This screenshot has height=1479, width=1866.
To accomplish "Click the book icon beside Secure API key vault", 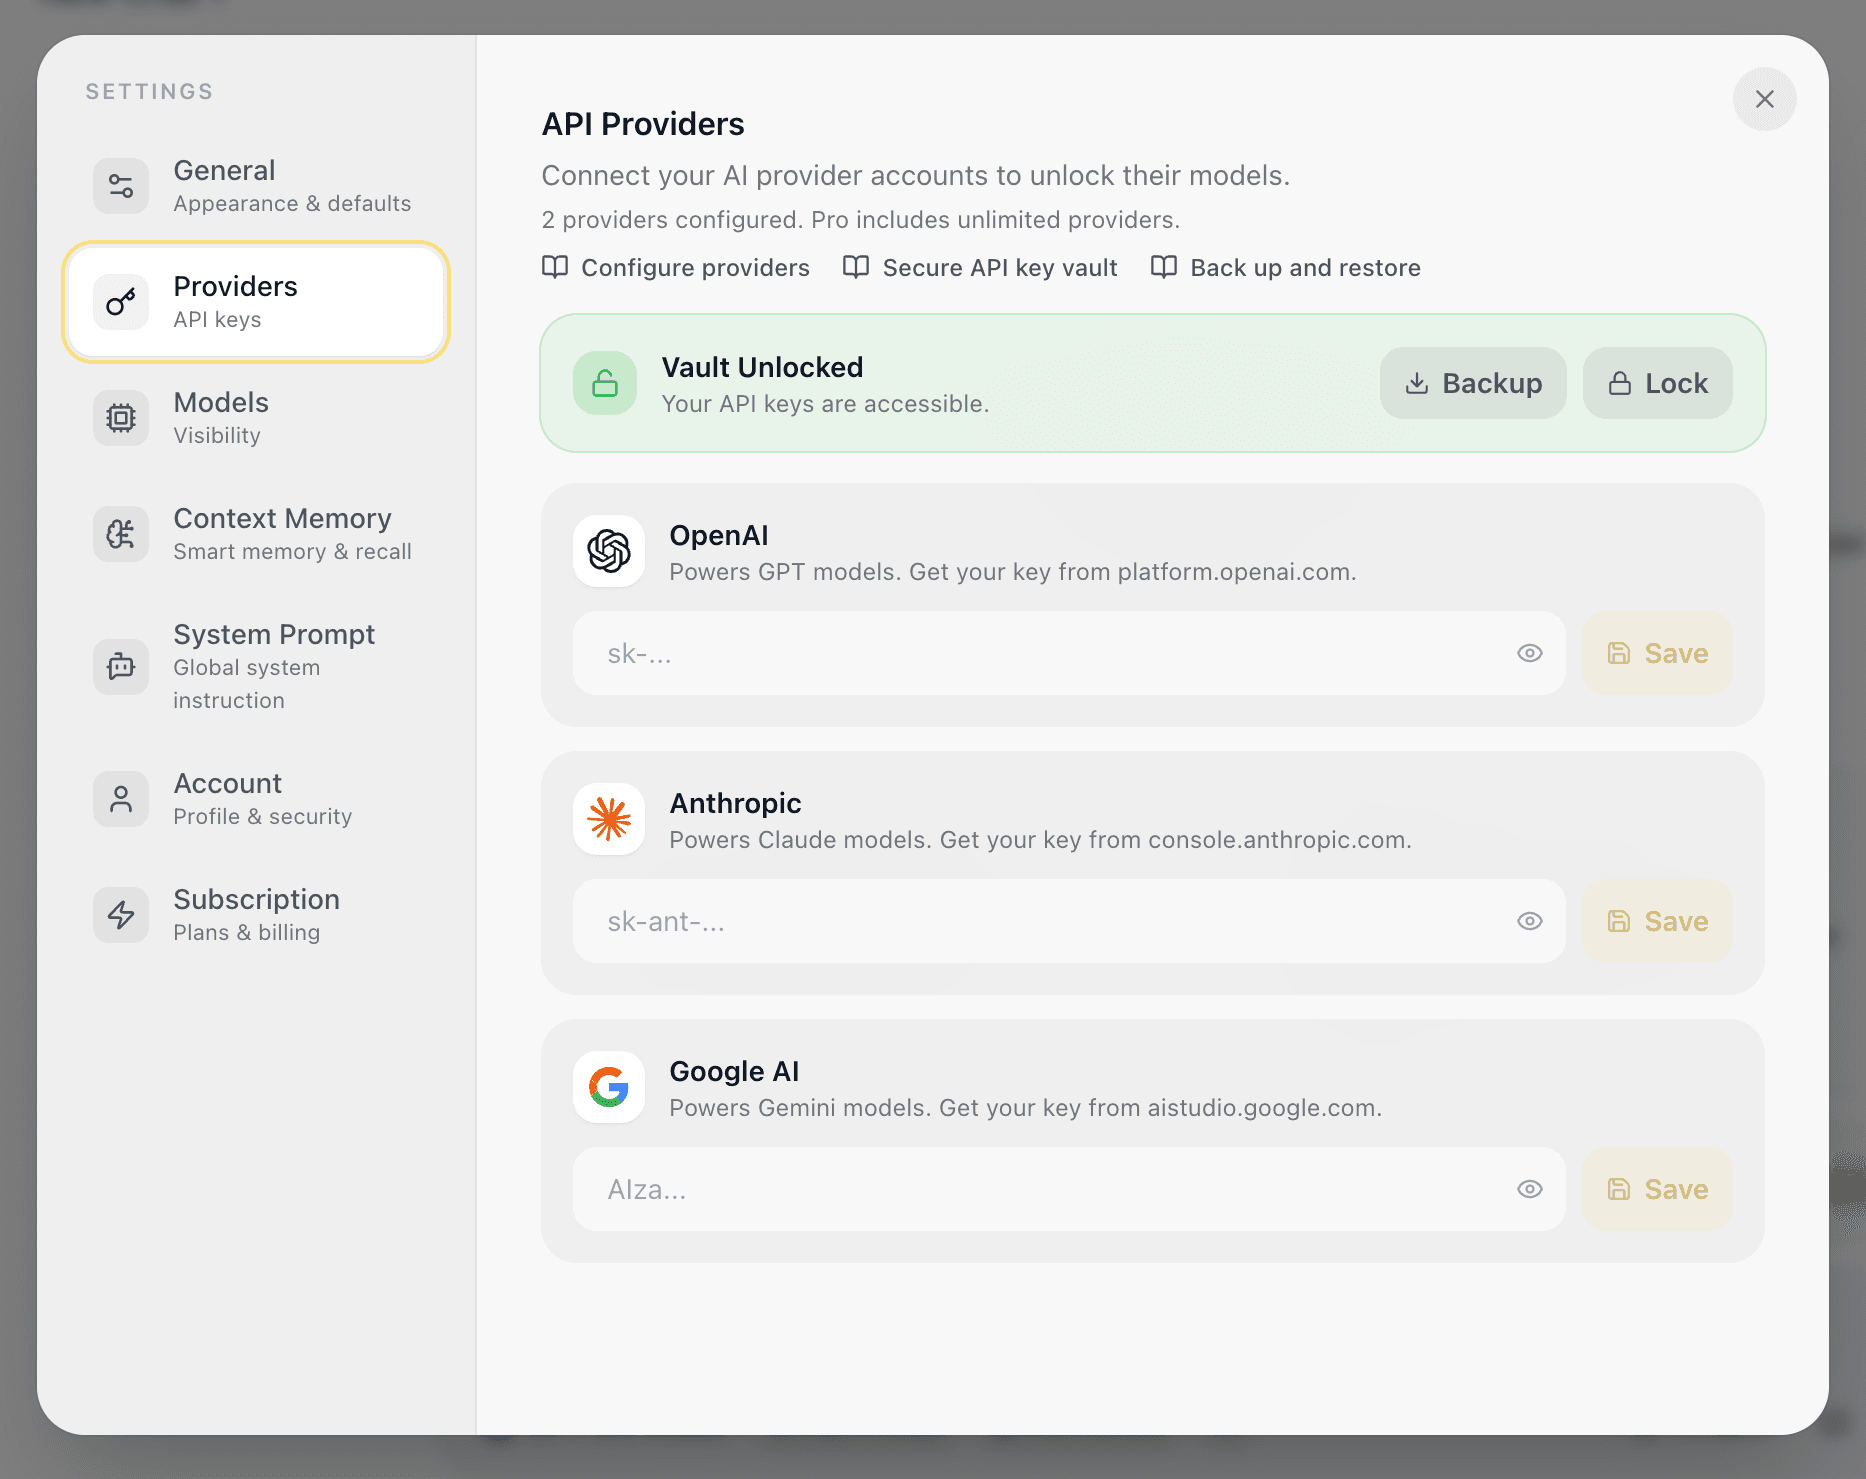I will coord(856,267).
